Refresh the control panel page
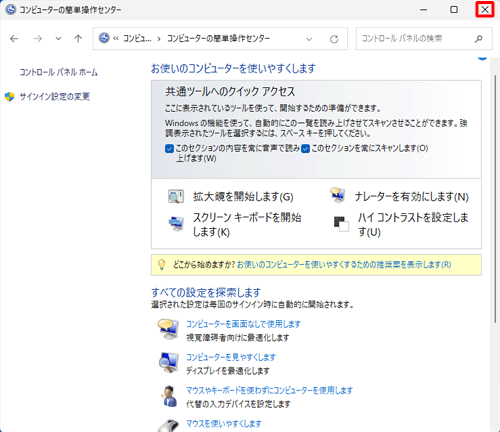Image resolution: width=500 pixels, height=432 pixels. (x=334, y=39)
